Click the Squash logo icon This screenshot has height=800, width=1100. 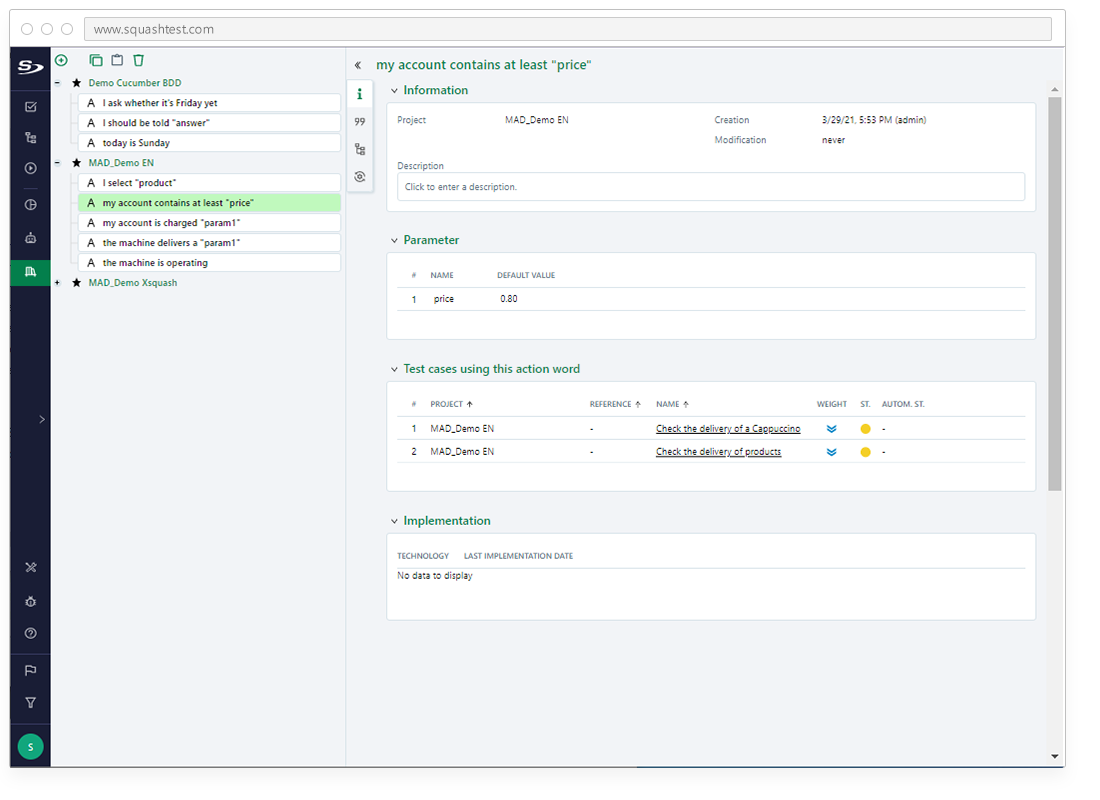click(x=30, y=67)
